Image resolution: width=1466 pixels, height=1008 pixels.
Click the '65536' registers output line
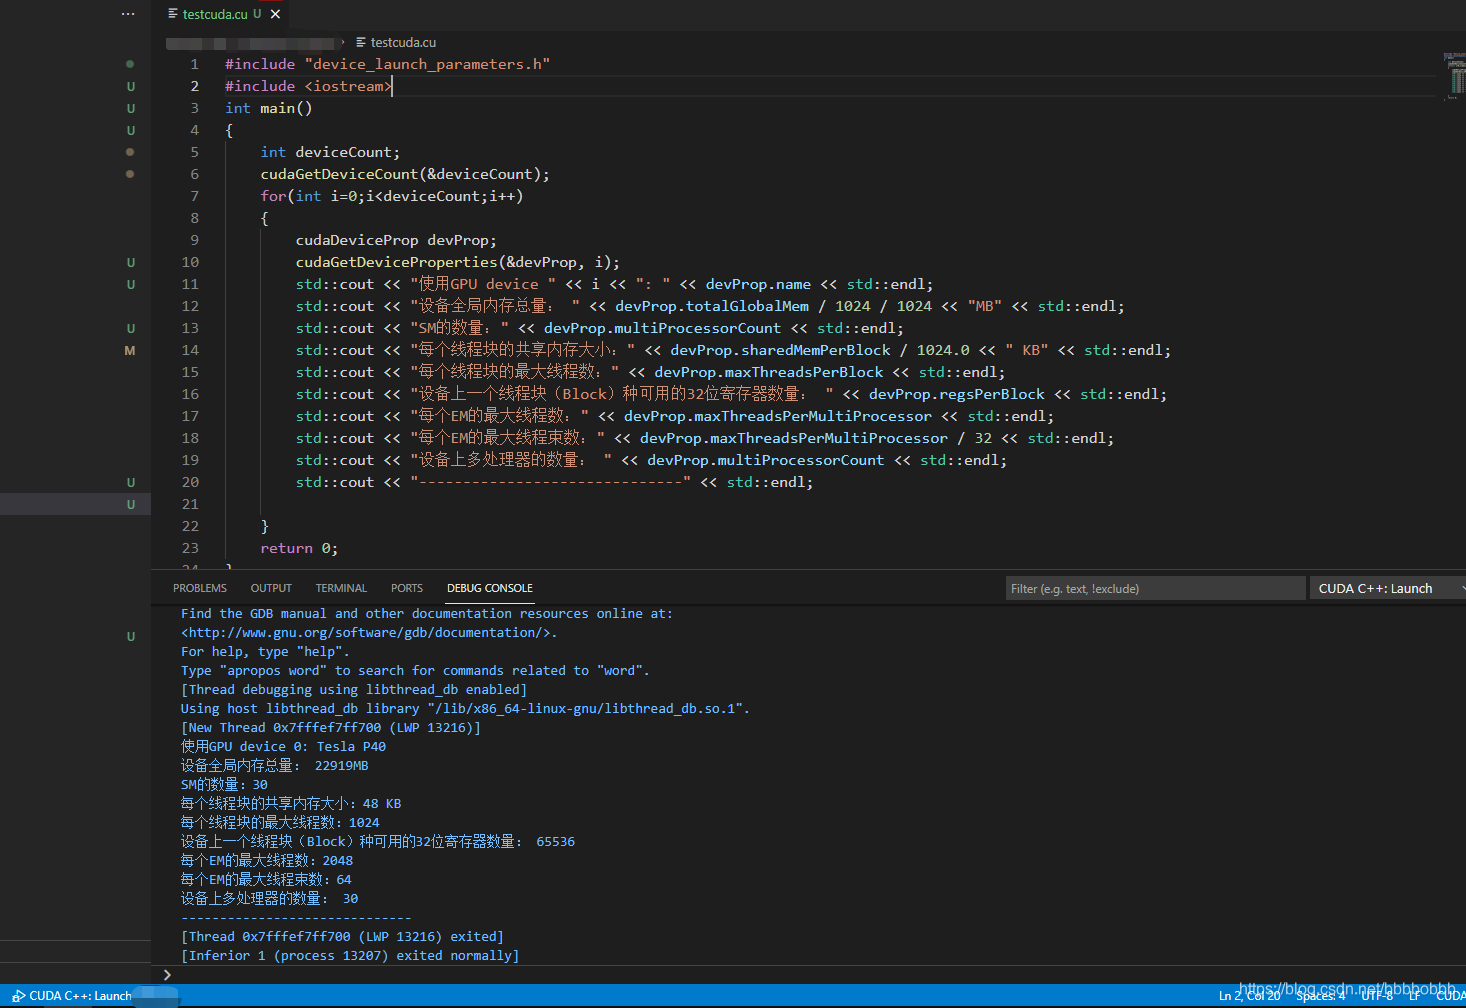coord(378,841)
